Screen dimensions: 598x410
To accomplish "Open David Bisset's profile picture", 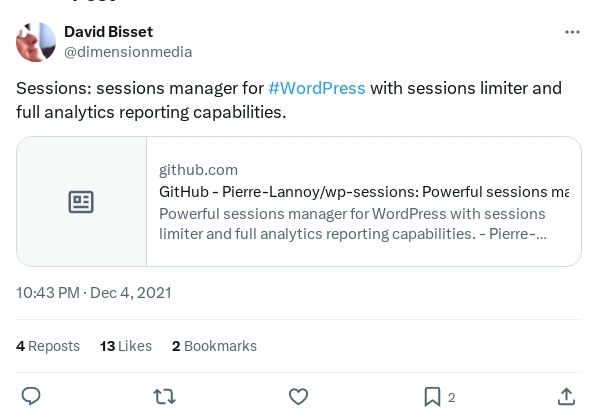I will click(x=36, y=42).
